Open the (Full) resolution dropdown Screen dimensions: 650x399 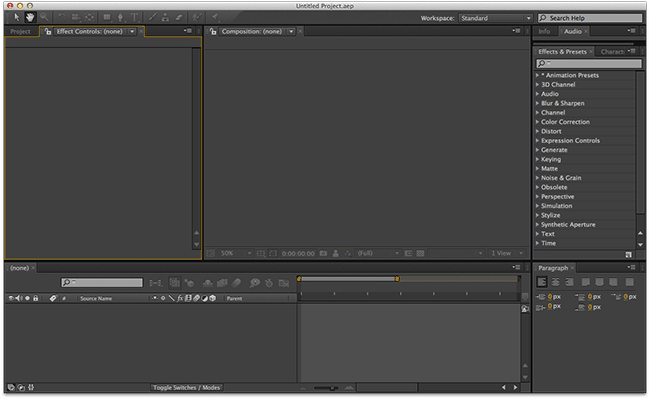click(378, 253)
